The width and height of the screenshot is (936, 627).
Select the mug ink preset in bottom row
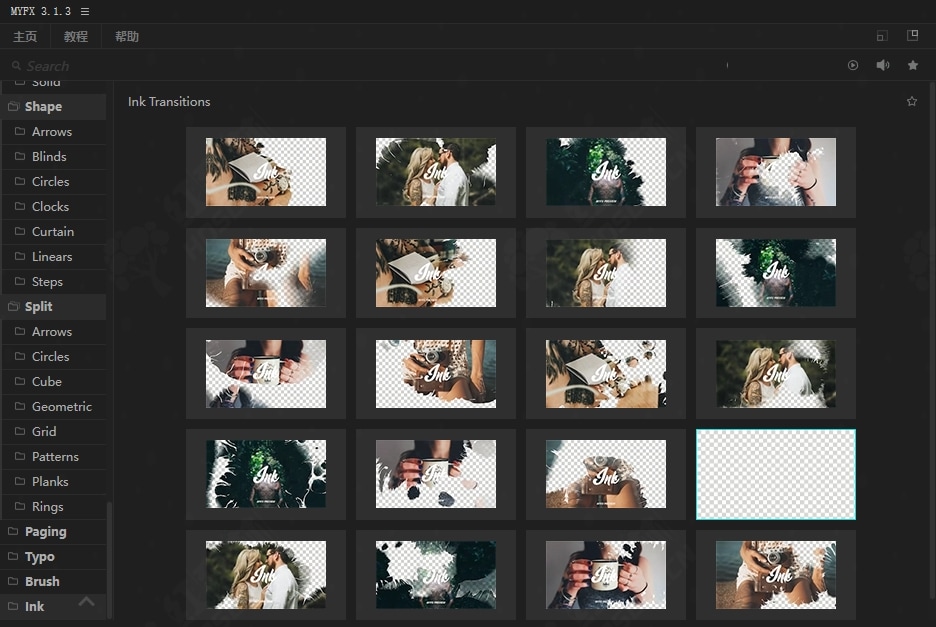606,575
